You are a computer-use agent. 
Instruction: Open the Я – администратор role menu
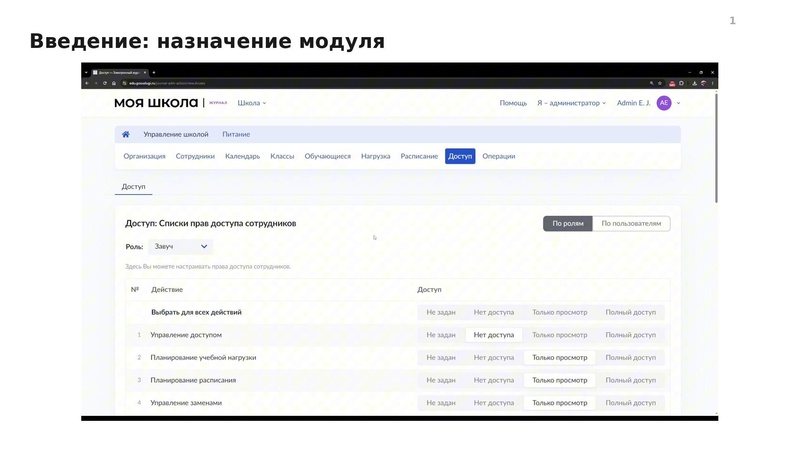[x=571, y=103]
